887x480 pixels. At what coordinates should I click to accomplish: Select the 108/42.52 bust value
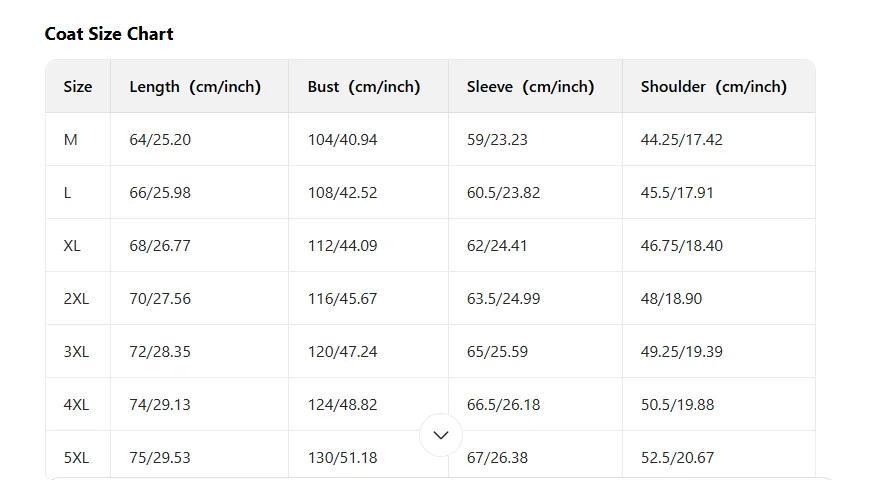[x=343, y=193]
